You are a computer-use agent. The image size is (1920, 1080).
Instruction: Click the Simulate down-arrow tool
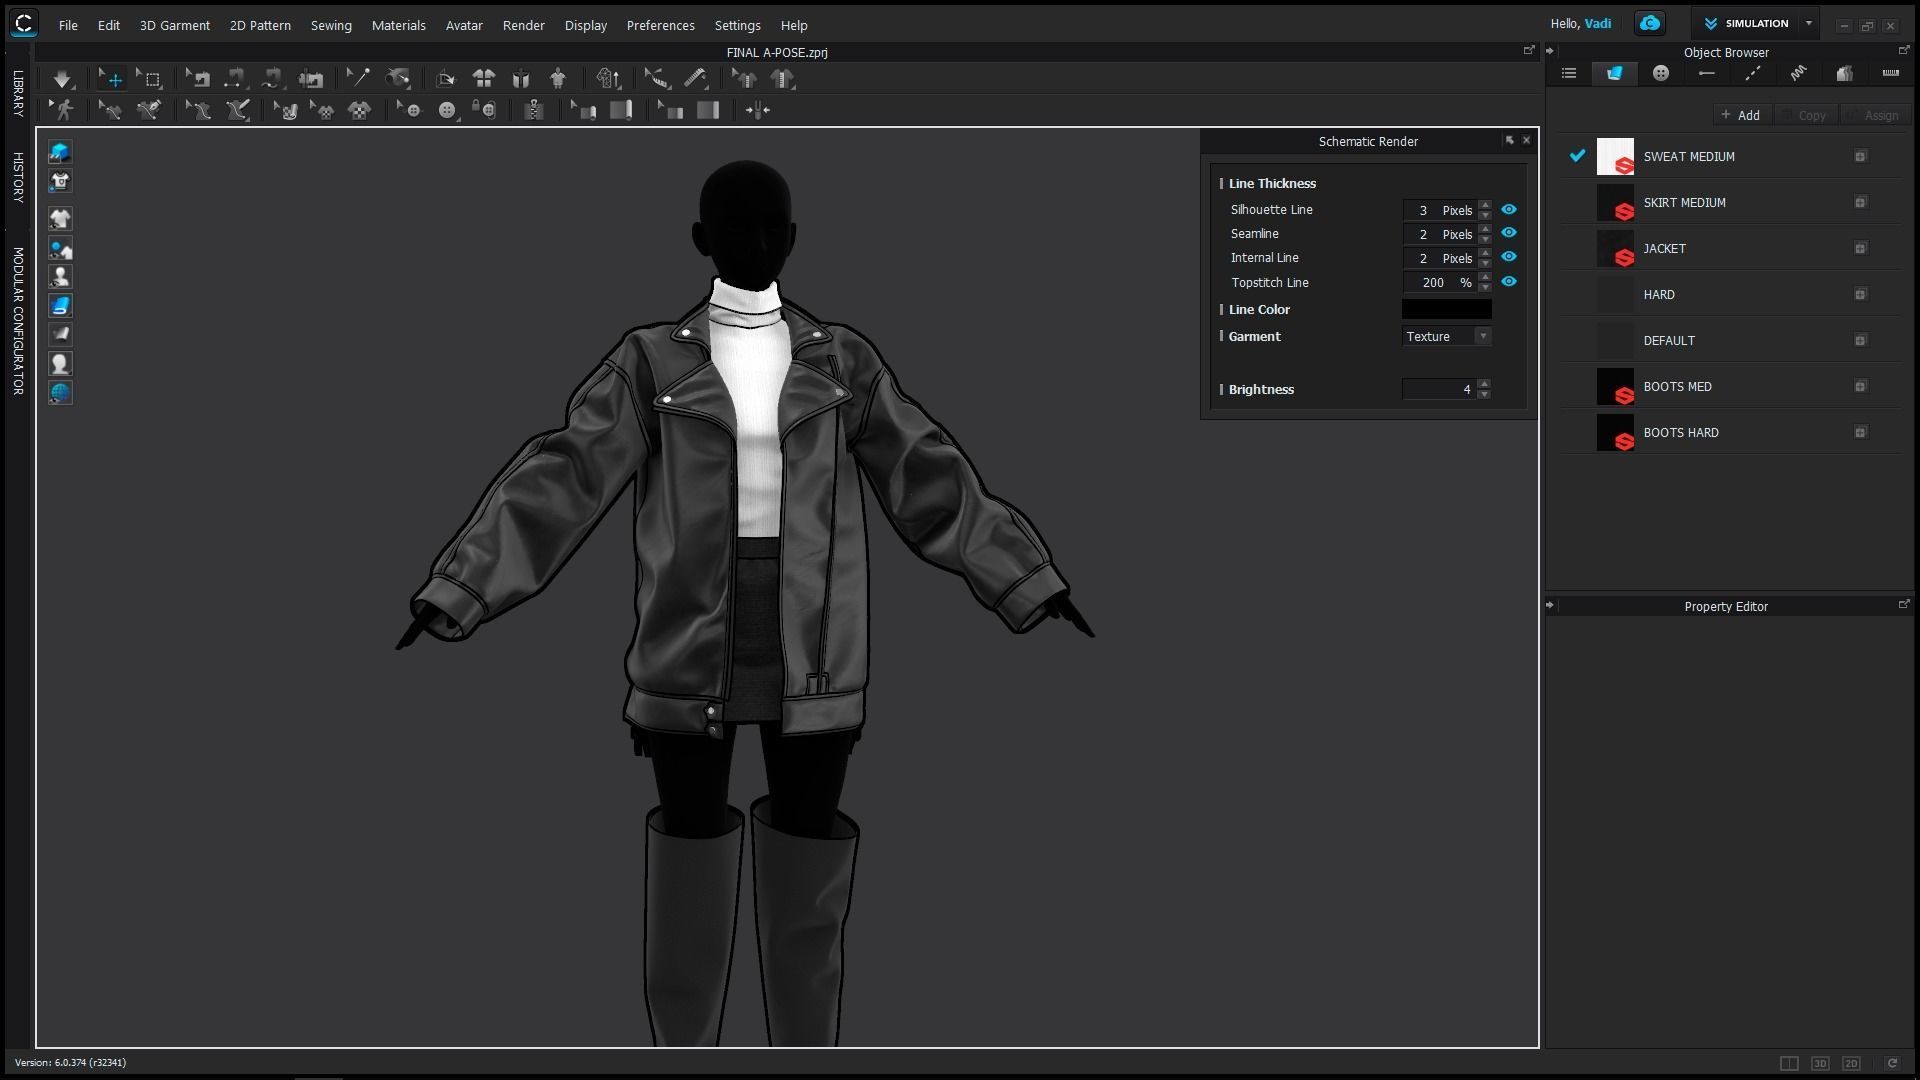coord(62,79)
